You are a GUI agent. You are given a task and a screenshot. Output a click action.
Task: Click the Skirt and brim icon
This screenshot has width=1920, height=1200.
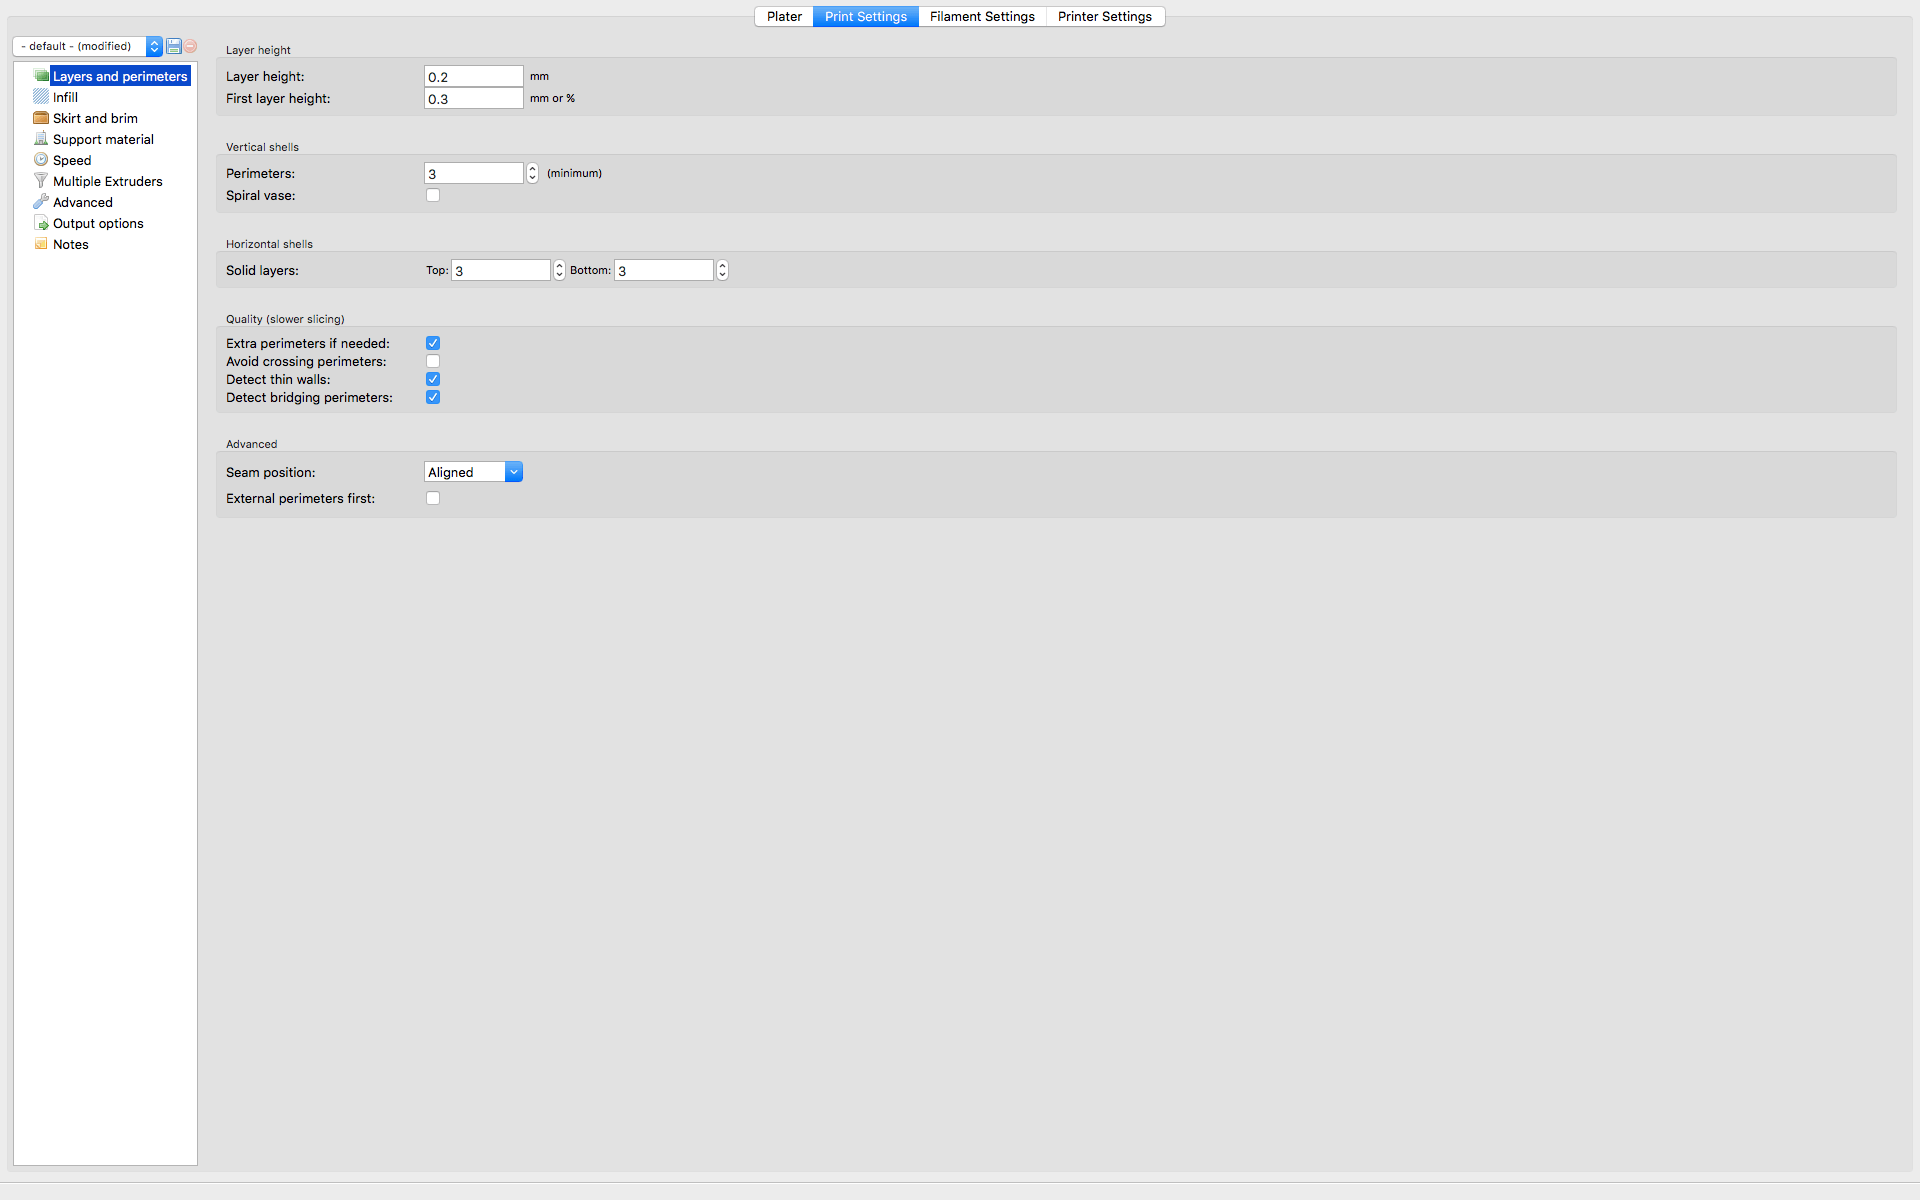[x=41, y=118]
